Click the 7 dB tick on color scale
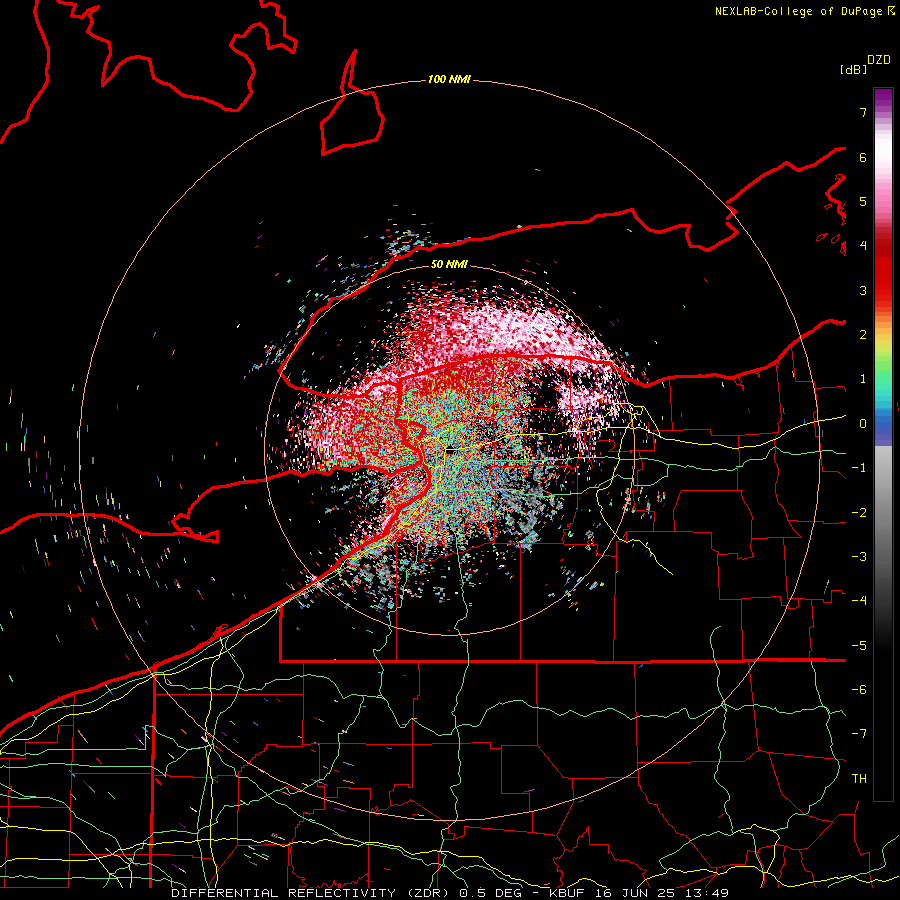The width and height of the screenshot is (900, 900). (x=863, y=112)
